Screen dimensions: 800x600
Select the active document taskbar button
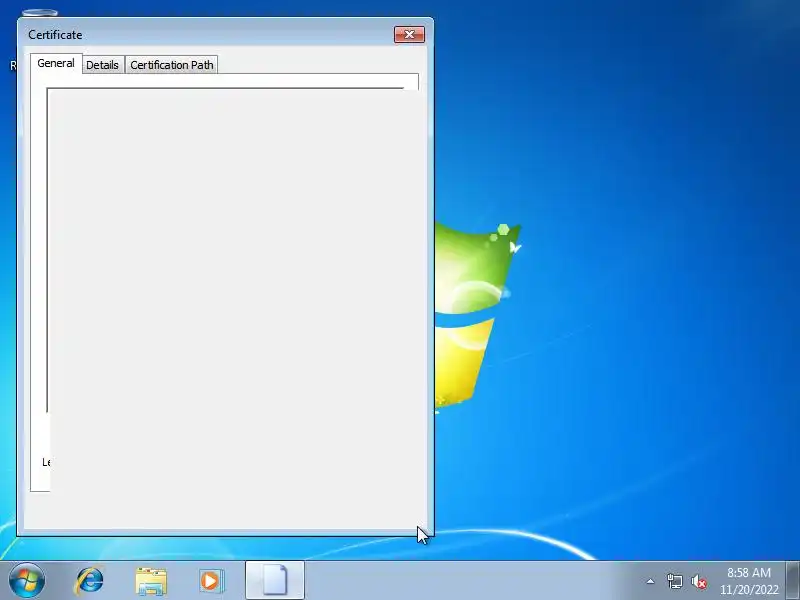pos(275,581)
